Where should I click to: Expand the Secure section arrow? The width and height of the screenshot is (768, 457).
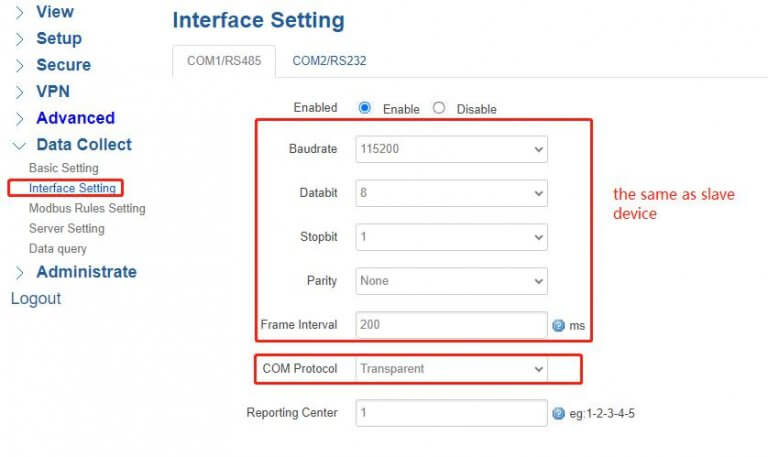(19, 66)
